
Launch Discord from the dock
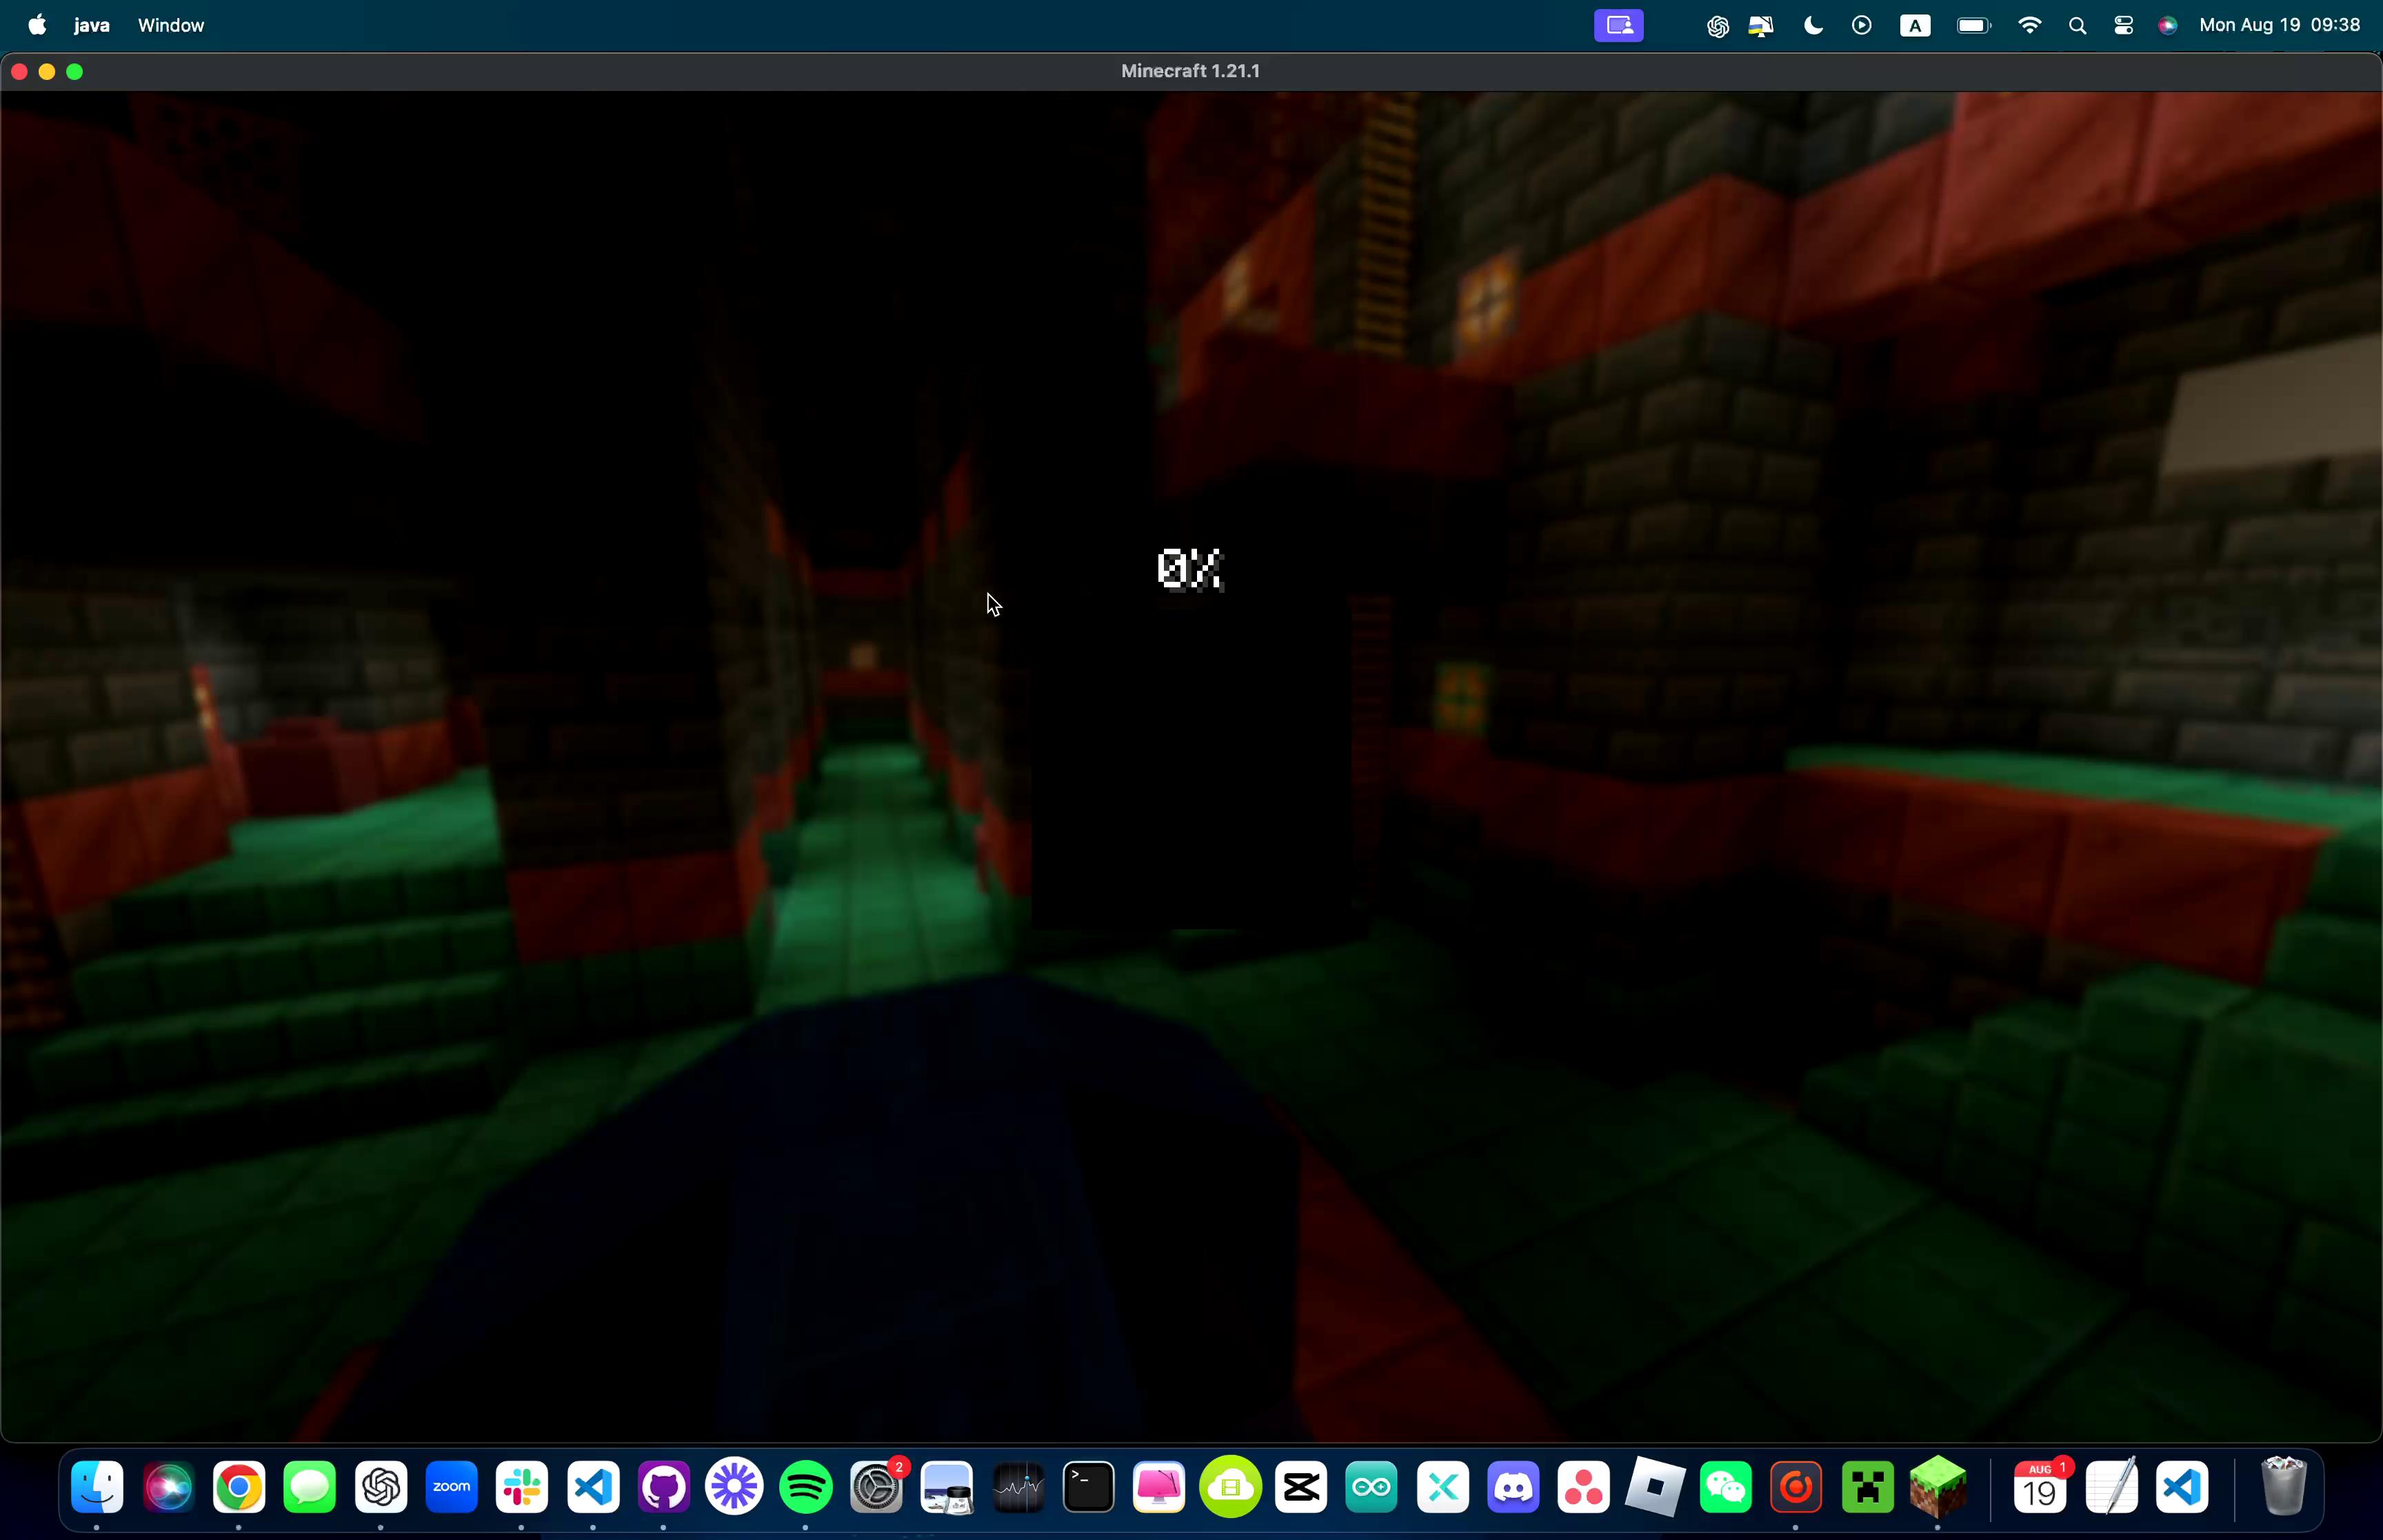[1512, 1487]
